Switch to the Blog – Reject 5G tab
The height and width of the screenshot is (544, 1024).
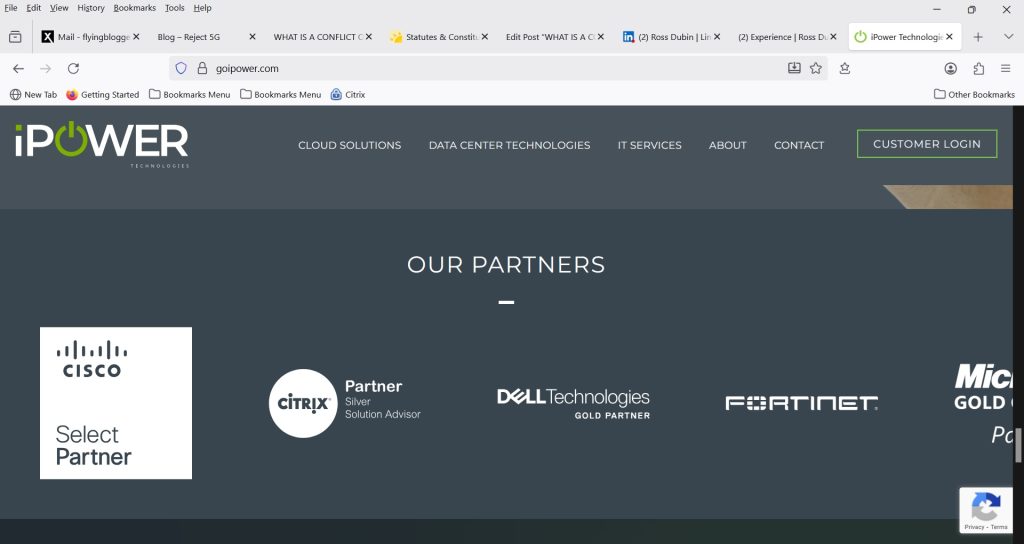(196, 37)
